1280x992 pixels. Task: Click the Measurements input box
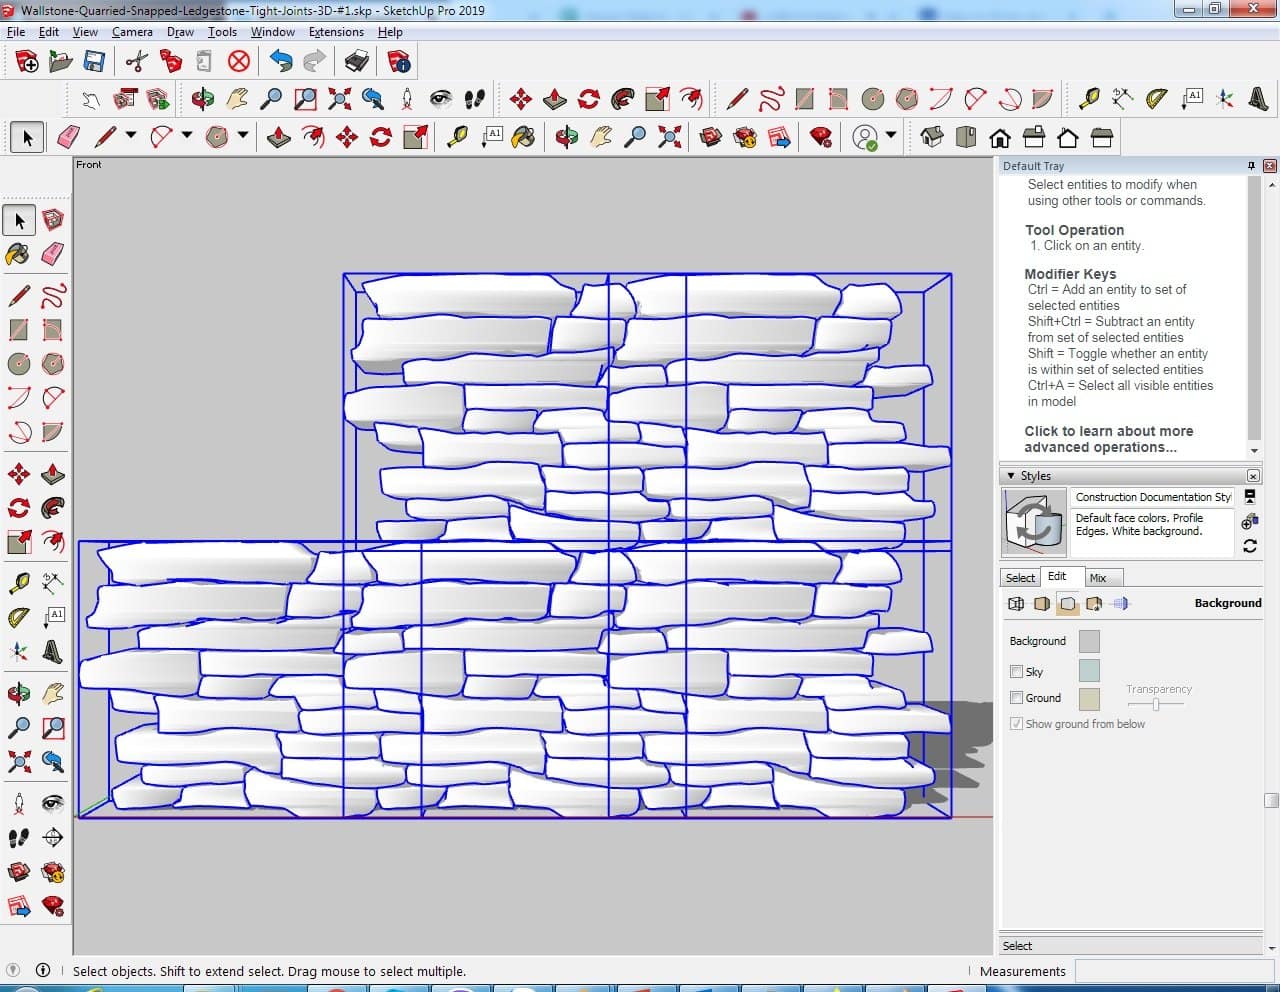pos(1170,971)
